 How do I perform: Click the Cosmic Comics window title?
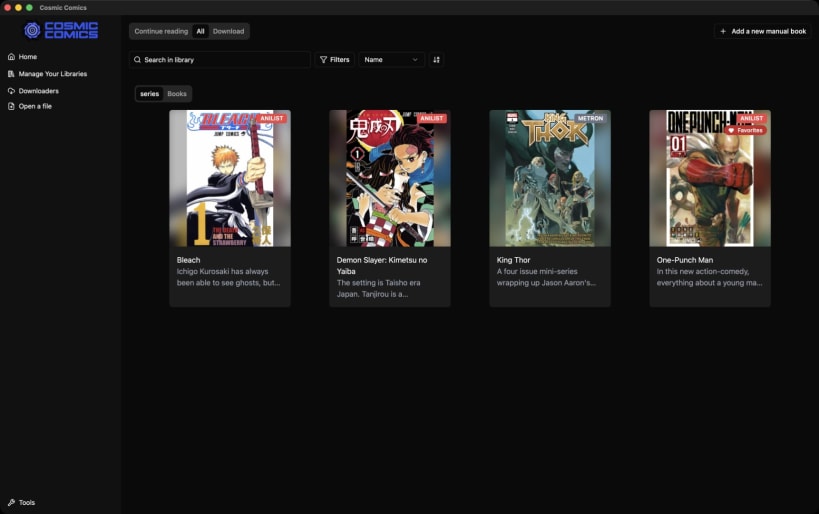tap(63, 7)
